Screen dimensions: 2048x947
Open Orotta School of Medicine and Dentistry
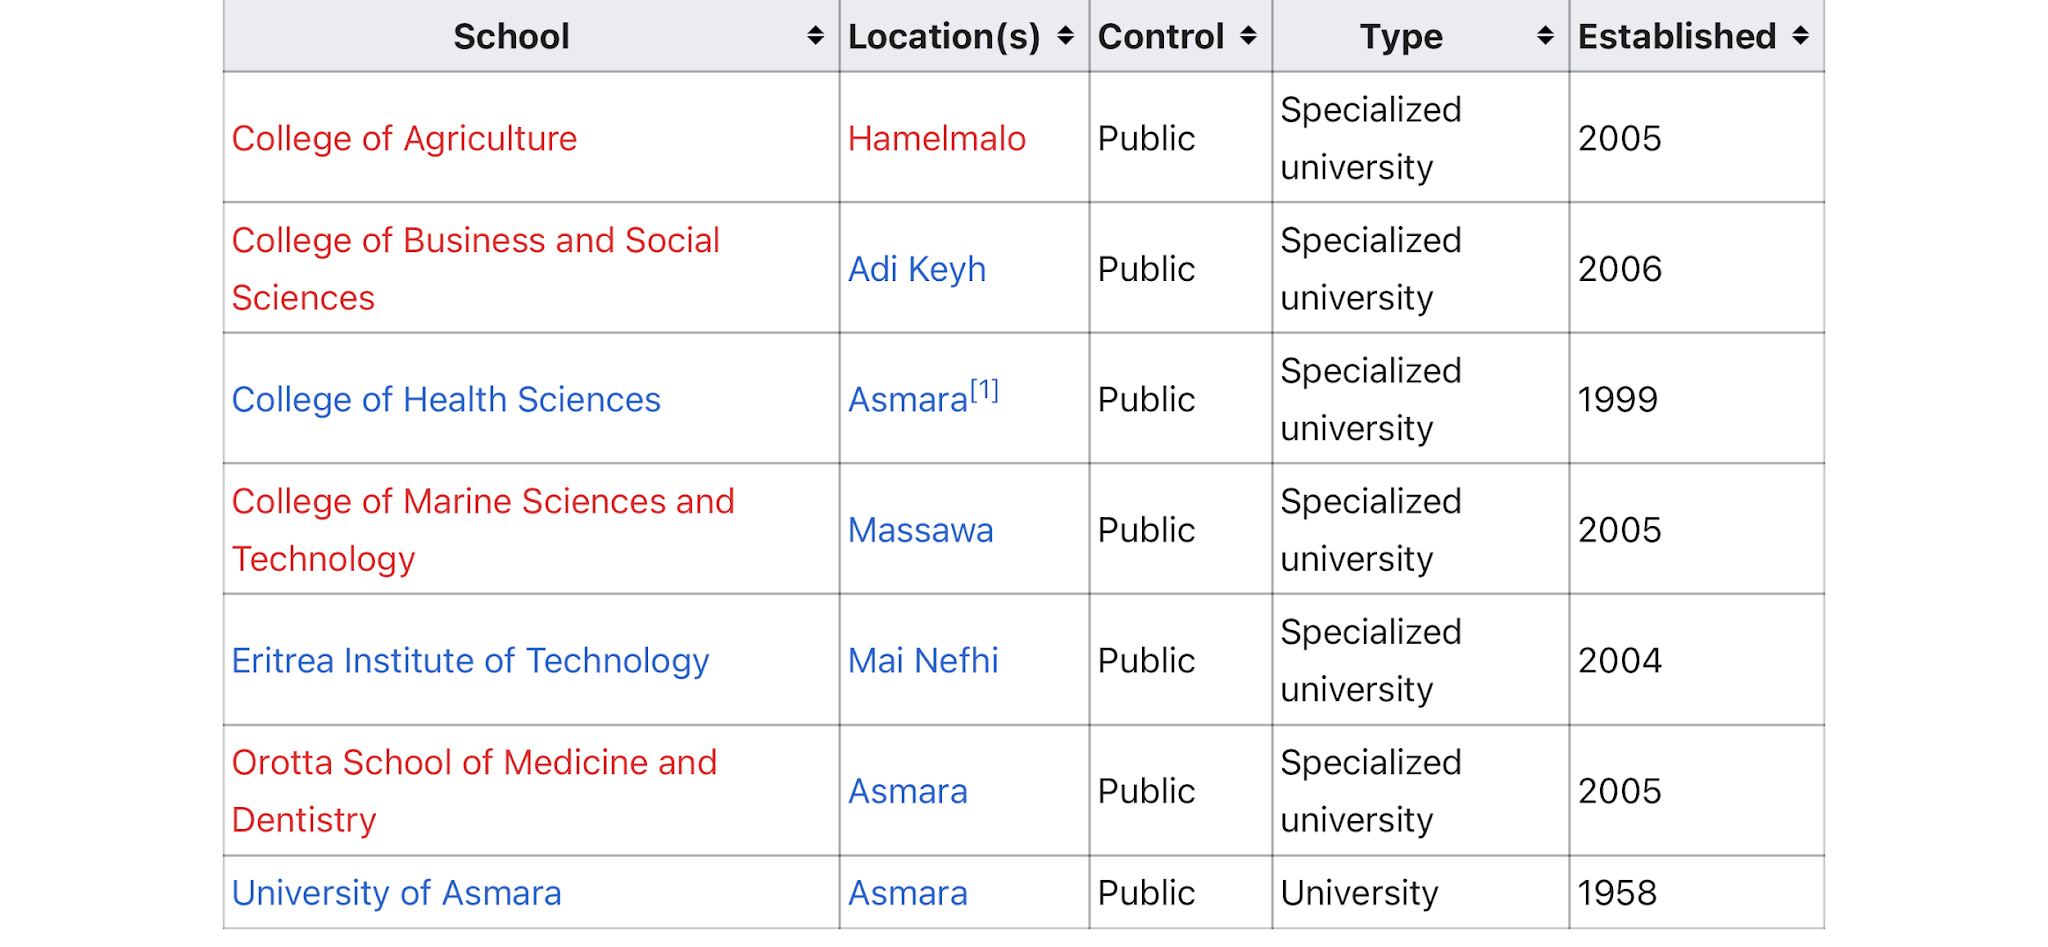474,791
